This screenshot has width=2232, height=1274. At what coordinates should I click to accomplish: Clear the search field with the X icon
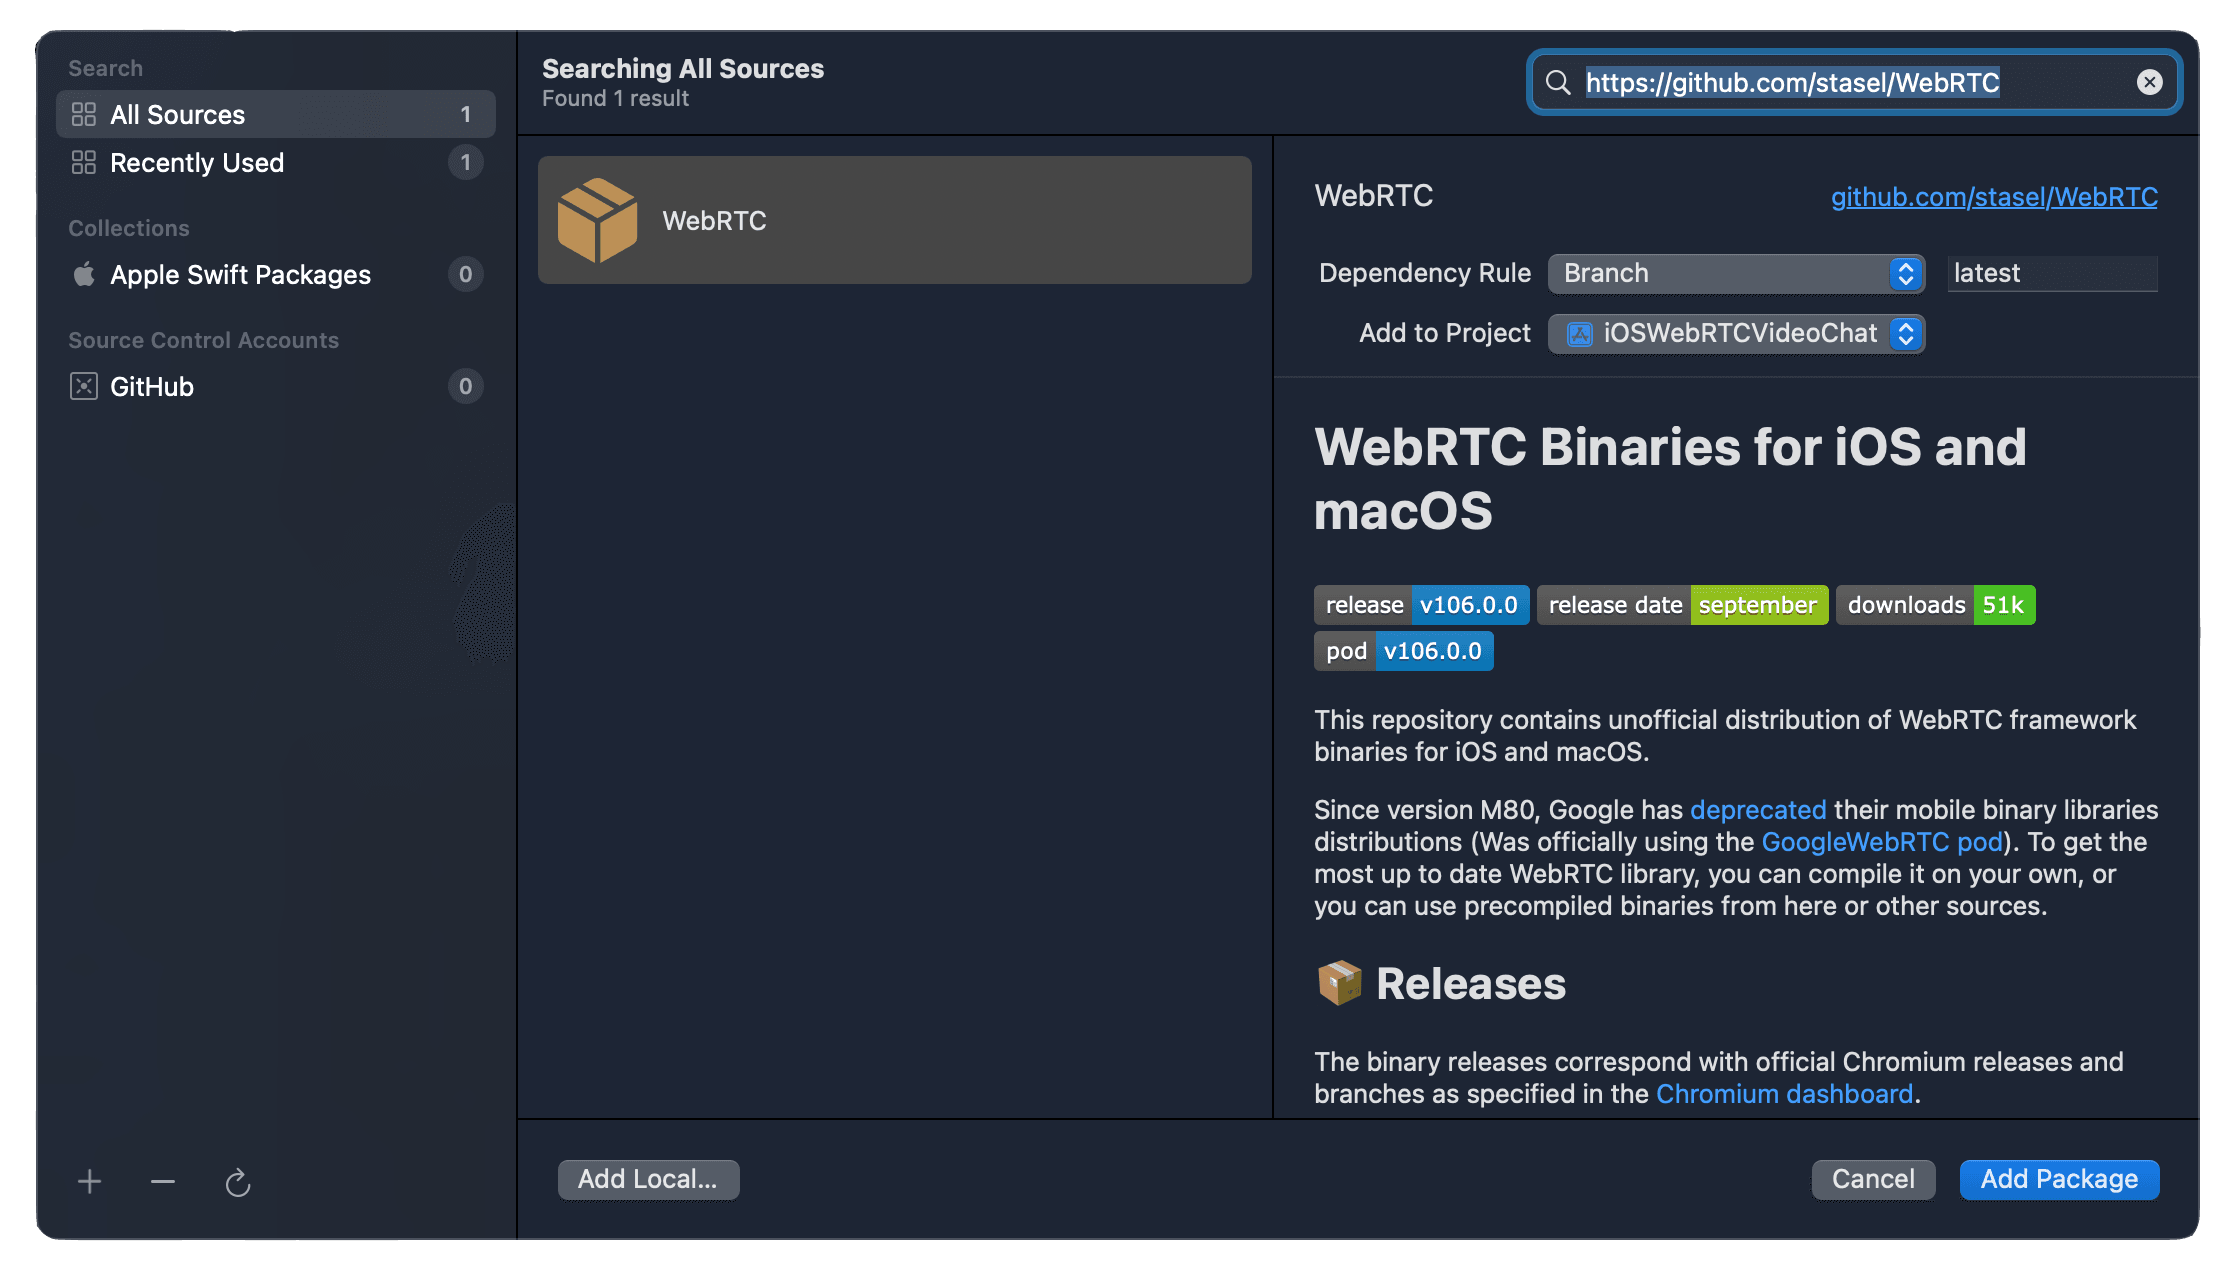pyautogui.click(x=2149, y=82)
